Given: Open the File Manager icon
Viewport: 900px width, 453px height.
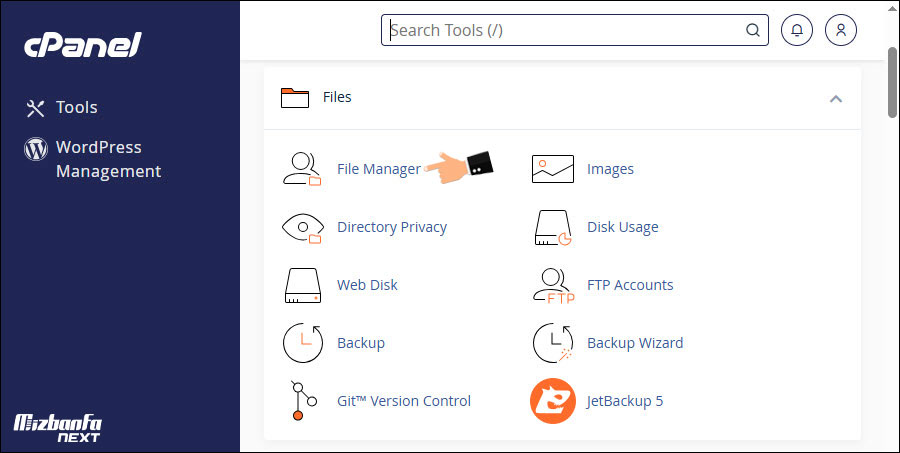Looking at the screenshot, I should pos(302,169).
